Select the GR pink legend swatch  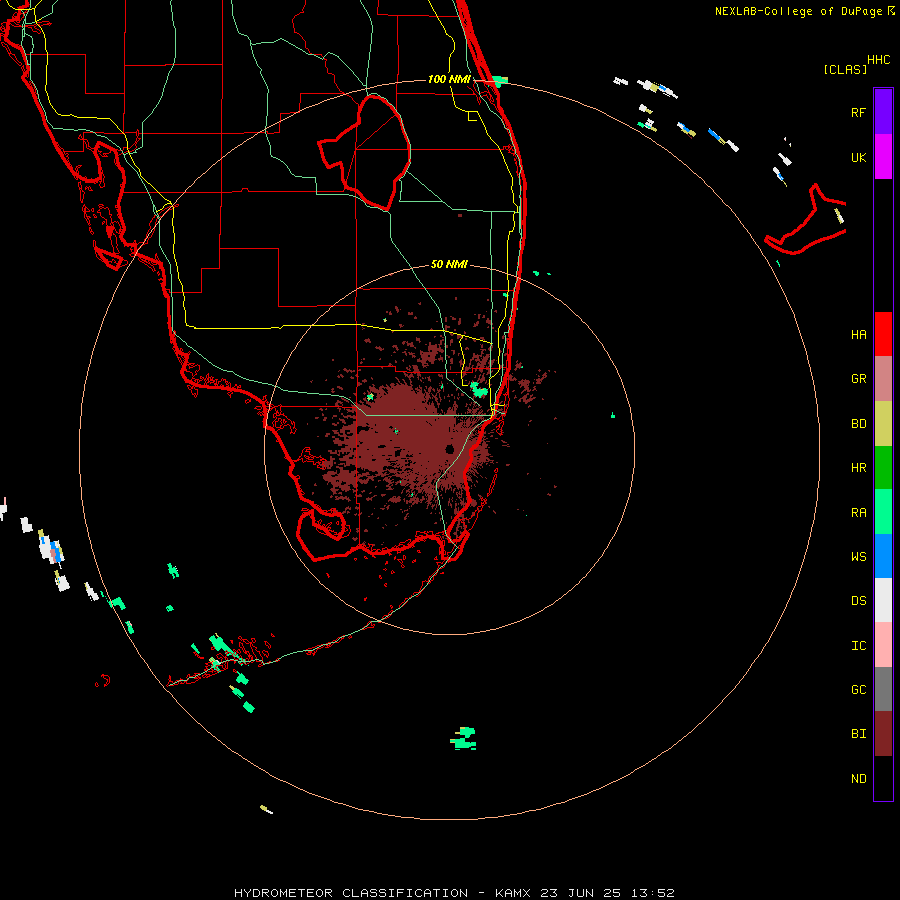pyautogui.click(x=883, y=379)
